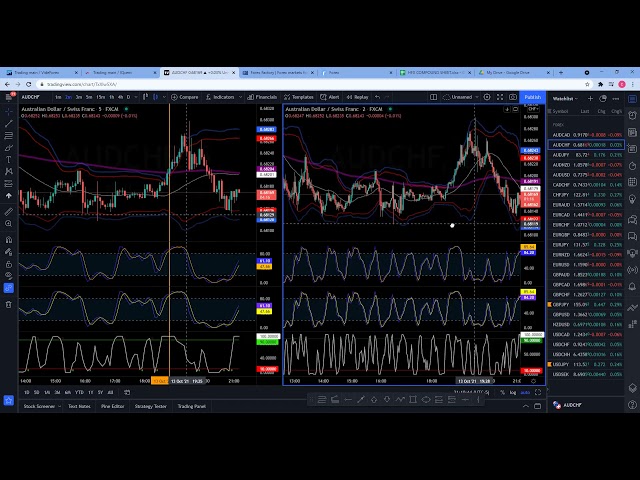Select the 5m timeframe
Viewport: 640px width, 480px height.
pyautogui.click(x=89, y=97)
